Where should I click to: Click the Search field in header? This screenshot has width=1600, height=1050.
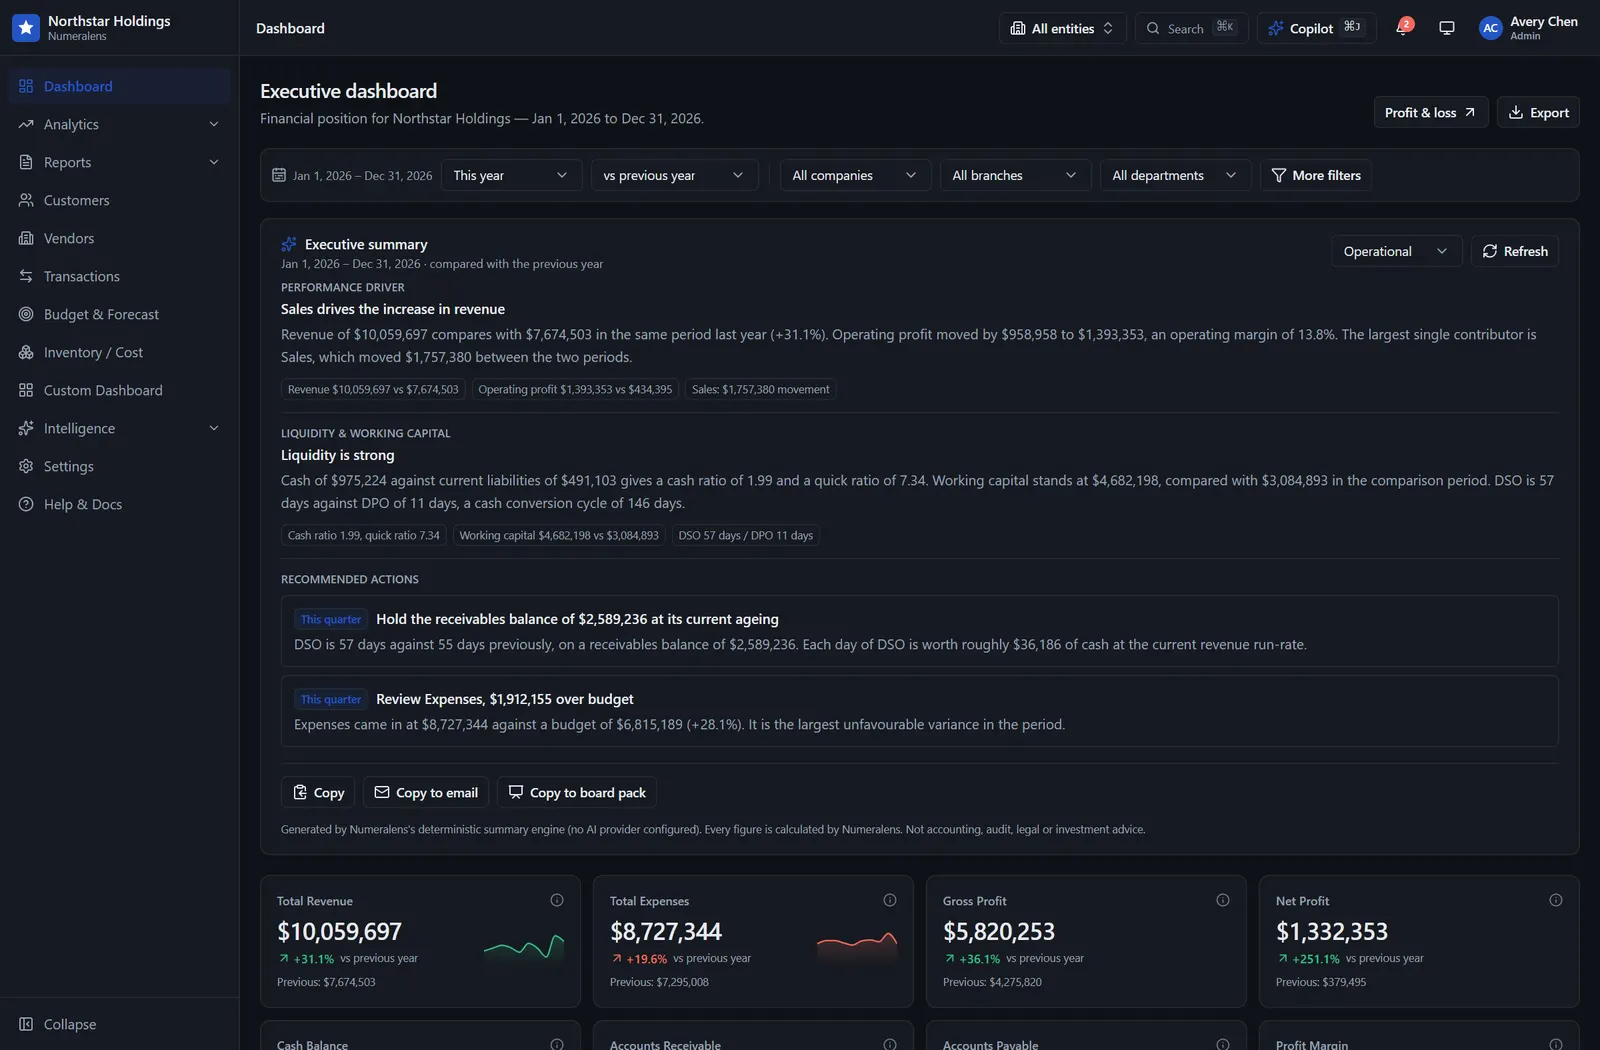point(1191,28)
